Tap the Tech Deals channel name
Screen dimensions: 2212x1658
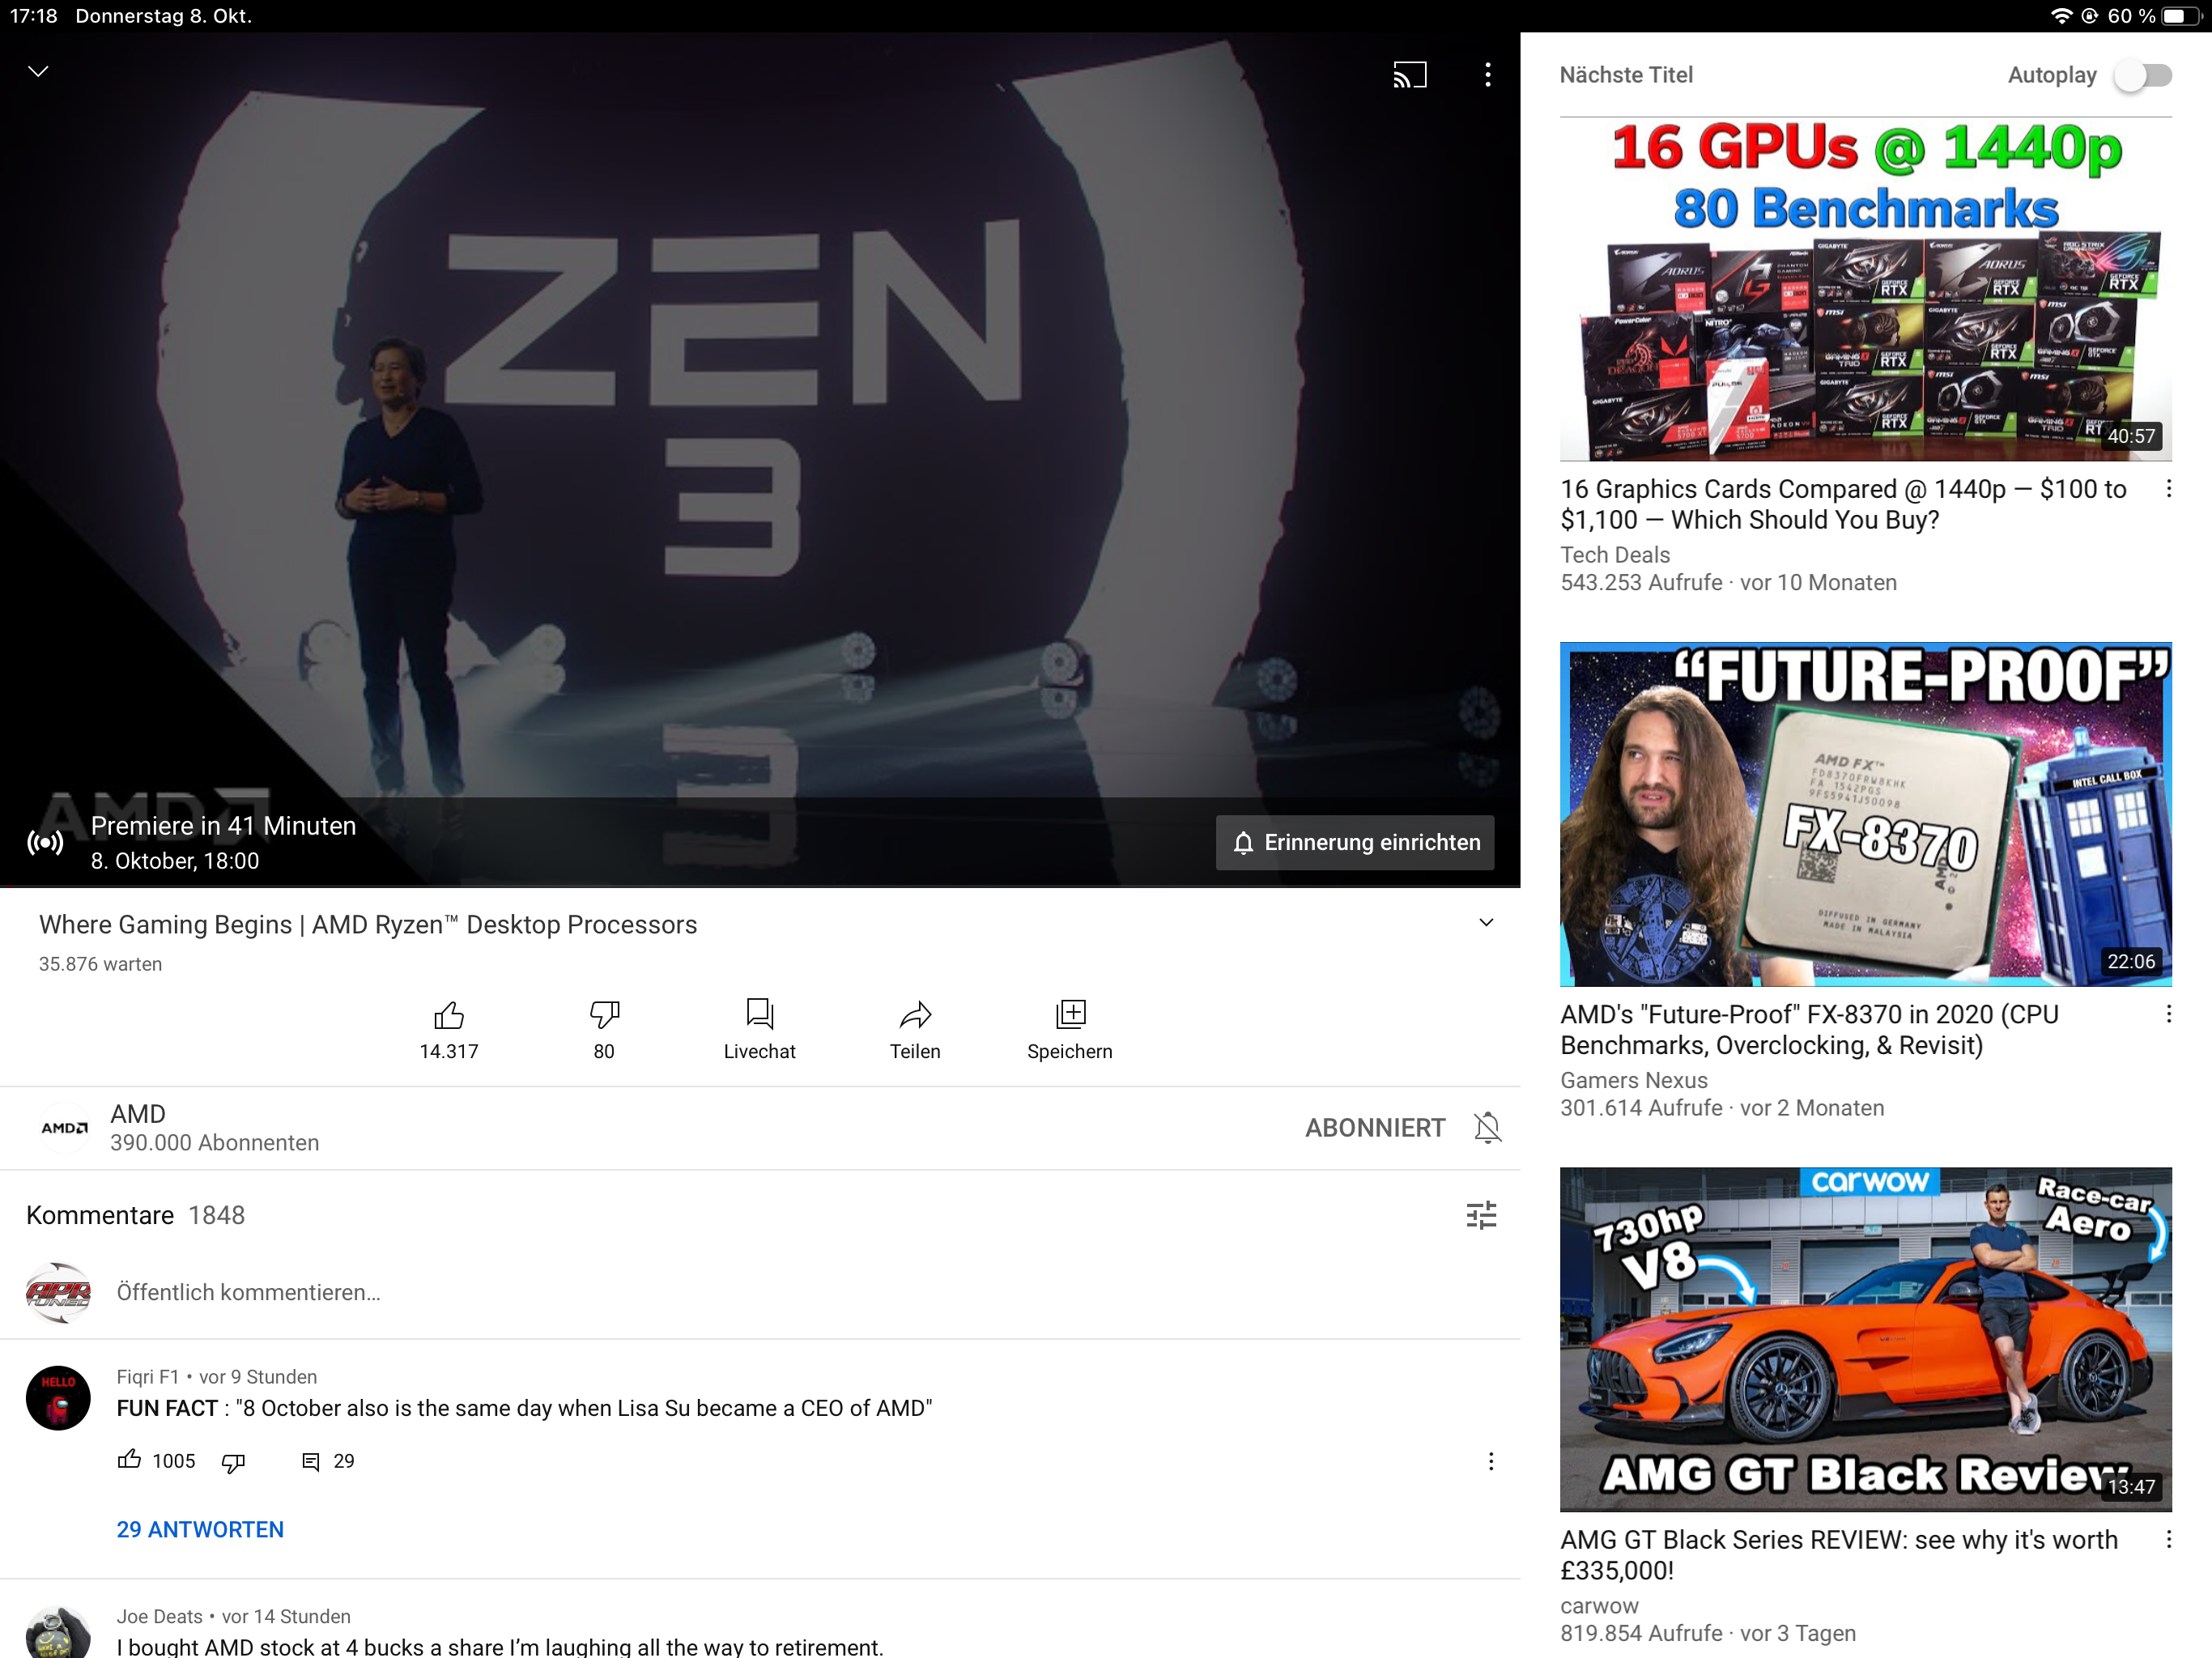point(1615,555)
